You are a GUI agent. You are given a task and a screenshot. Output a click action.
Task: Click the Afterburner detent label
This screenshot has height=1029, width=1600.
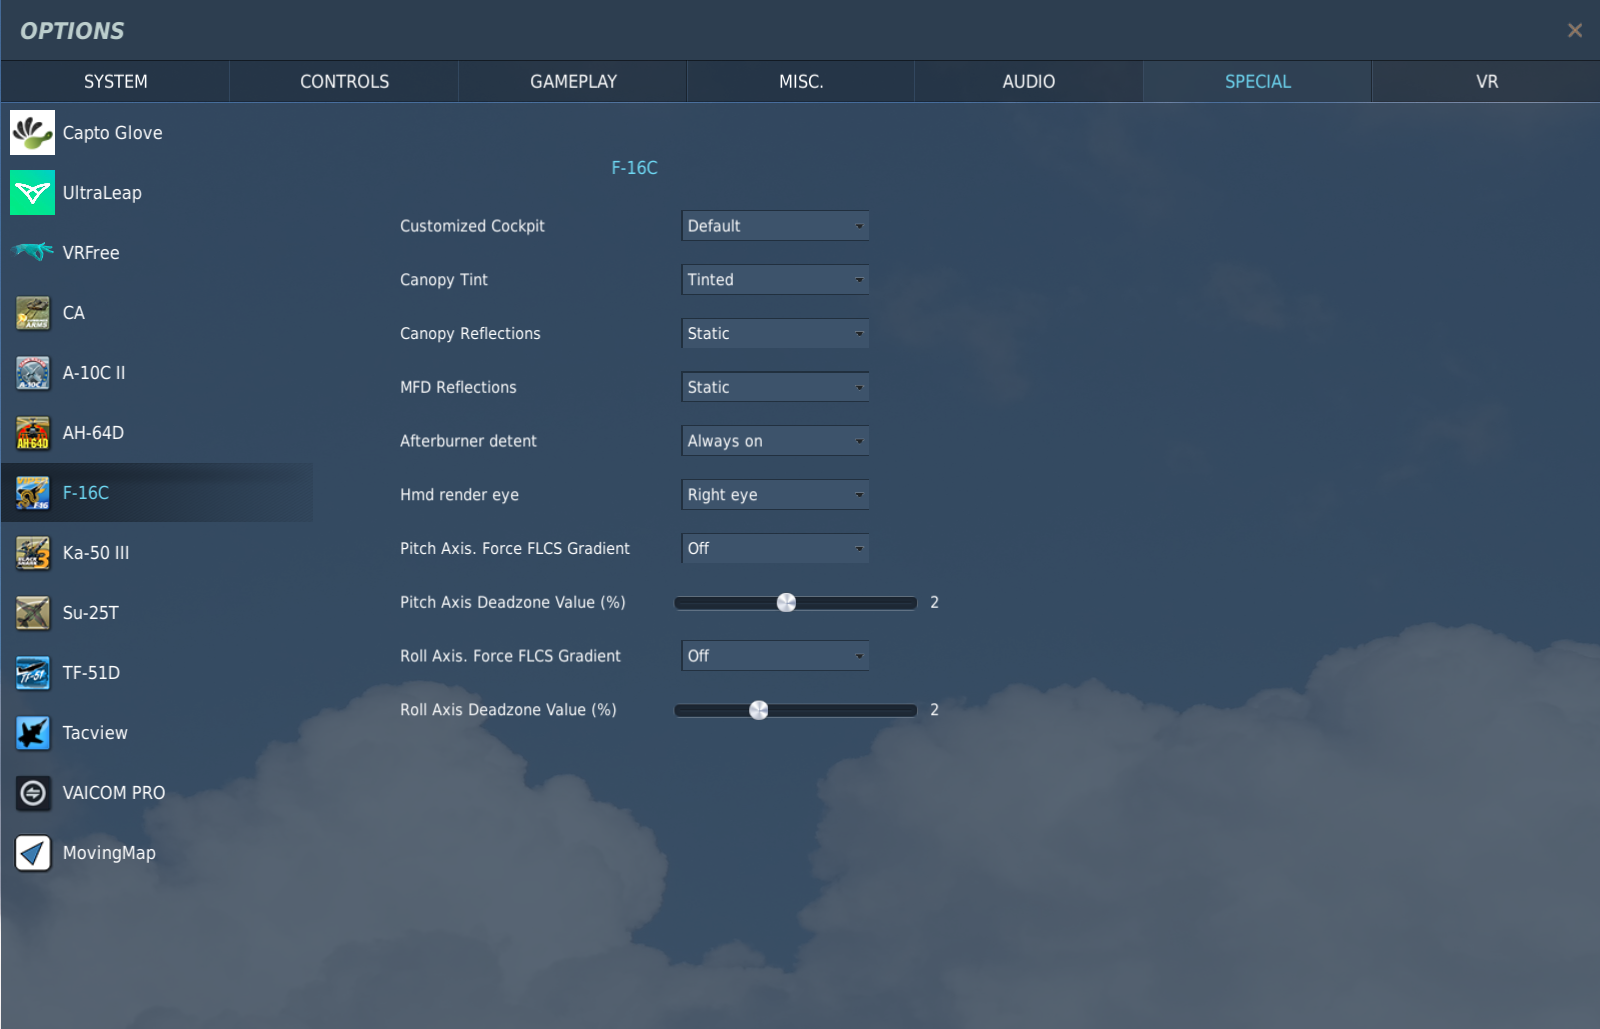point(468,441)
